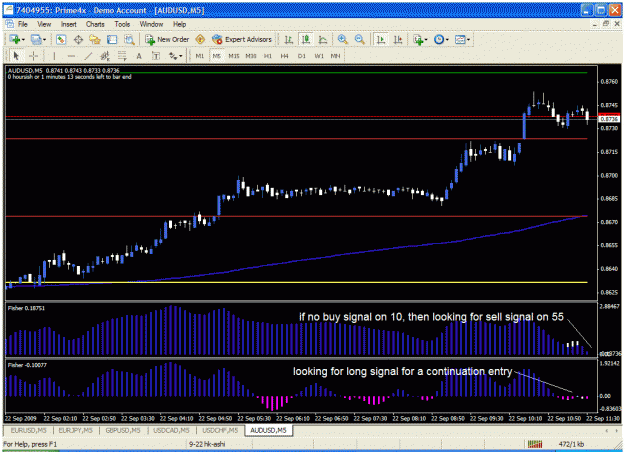Screen dimensions: 625x452
Task: Switch to the EURUSD,M5 chart tab
Action: click(28, 430)
